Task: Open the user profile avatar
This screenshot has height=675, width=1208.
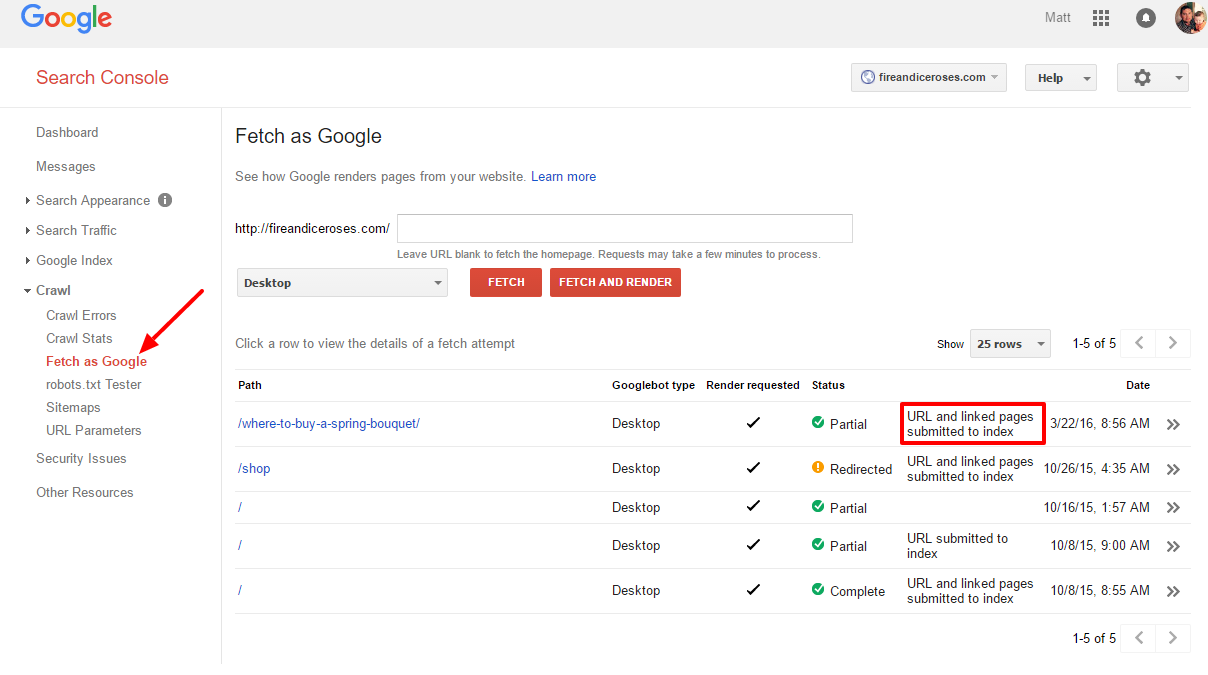Action: point(1190,18)
